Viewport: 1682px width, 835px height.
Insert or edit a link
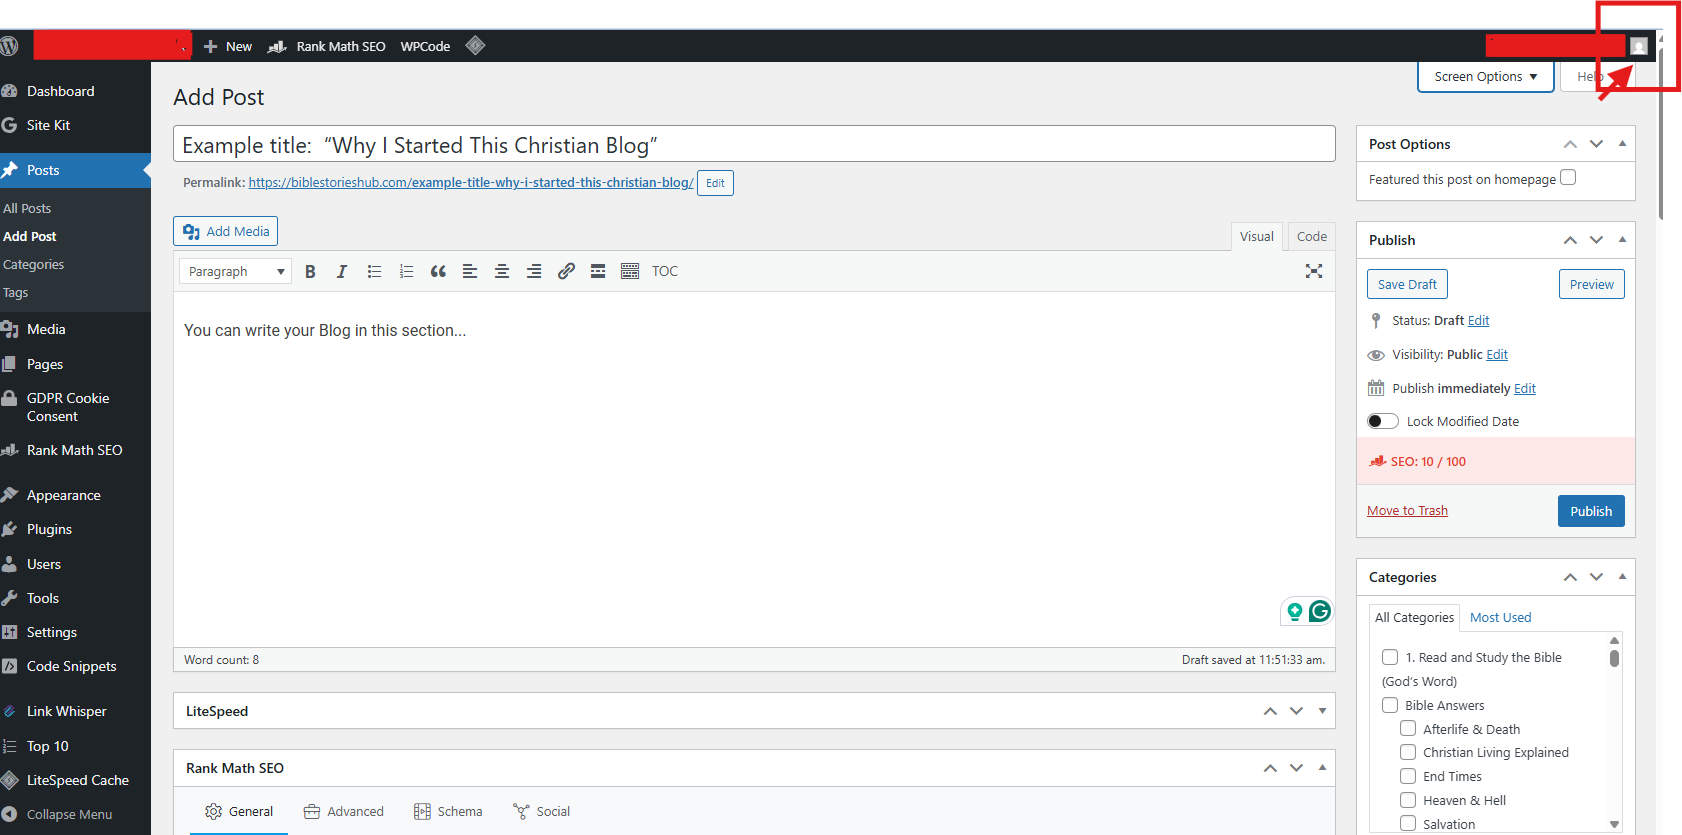(x=566, y=271)
